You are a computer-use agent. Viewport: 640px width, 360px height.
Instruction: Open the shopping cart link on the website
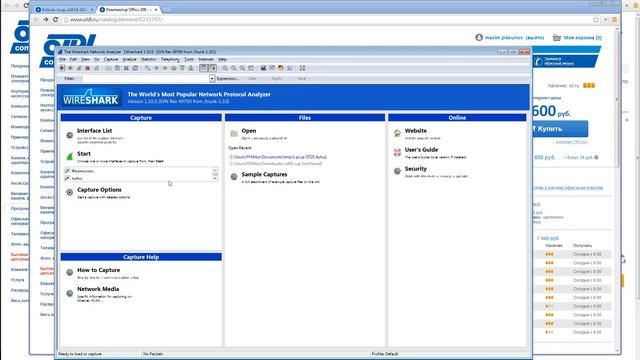coord(577,38)
